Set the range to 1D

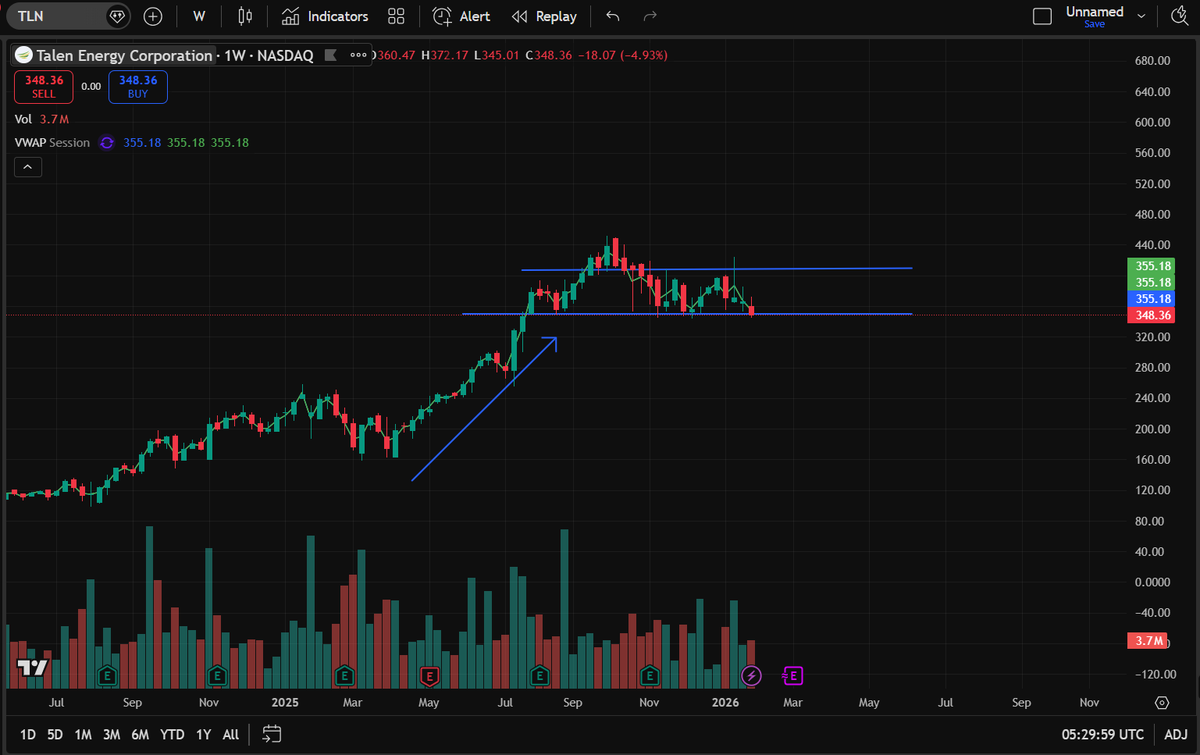point(28,734)
